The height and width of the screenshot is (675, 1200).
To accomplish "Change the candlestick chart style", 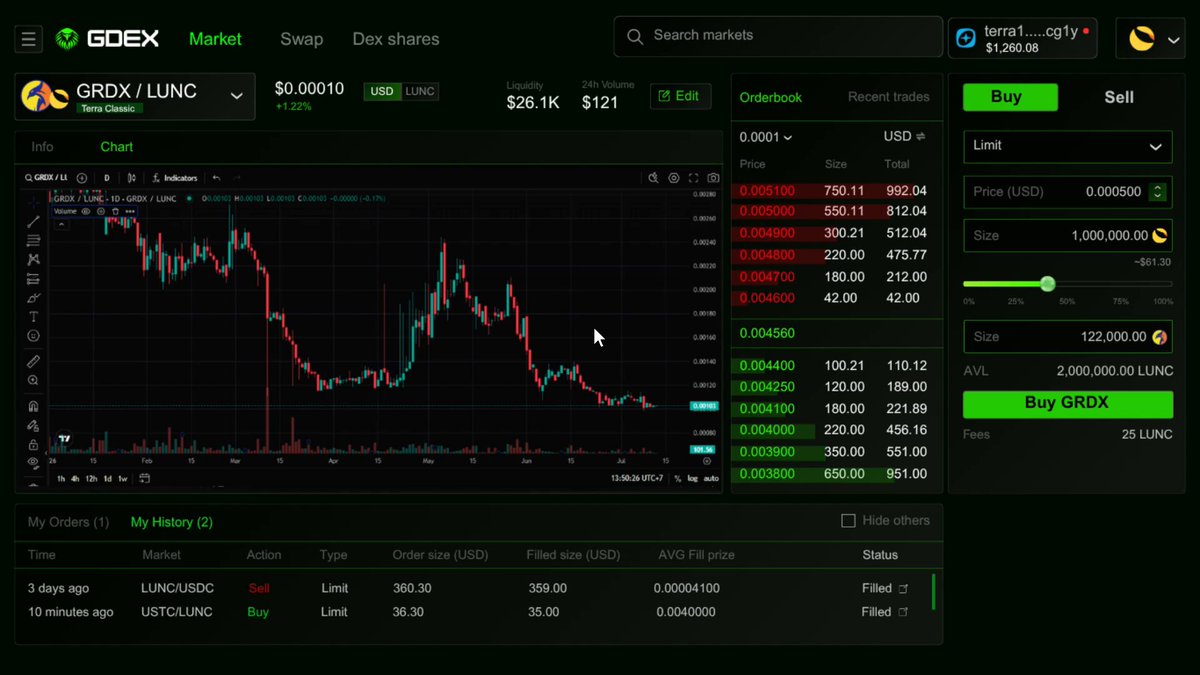I will (x=131, y=178).
